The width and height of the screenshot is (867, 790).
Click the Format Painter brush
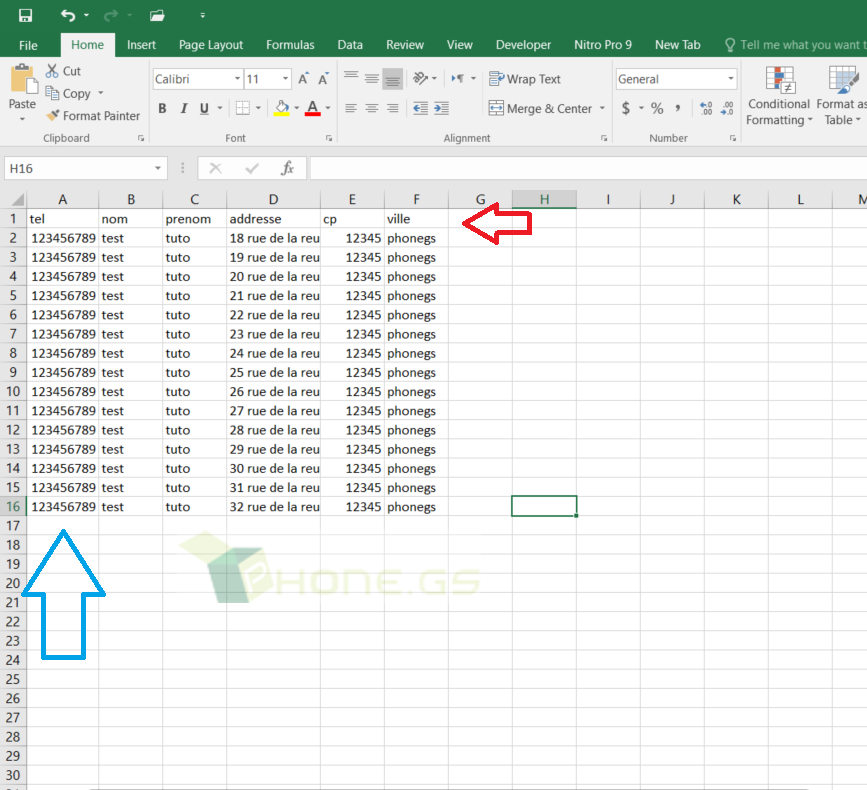click(54, 116)
